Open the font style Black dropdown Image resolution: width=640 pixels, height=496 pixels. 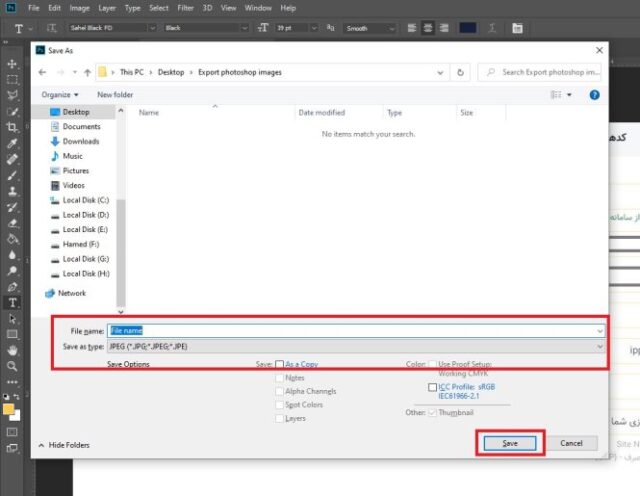point(244,28)
